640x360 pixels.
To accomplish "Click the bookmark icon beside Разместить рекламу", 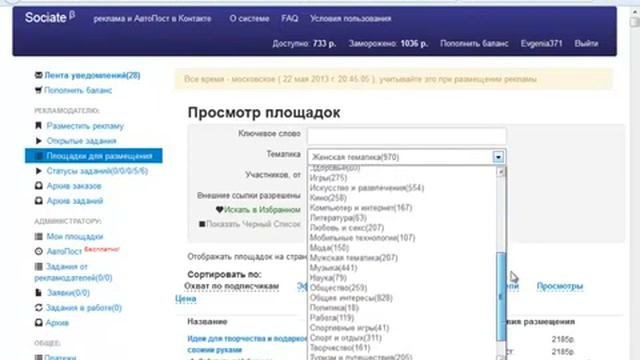I will point(38,126).
